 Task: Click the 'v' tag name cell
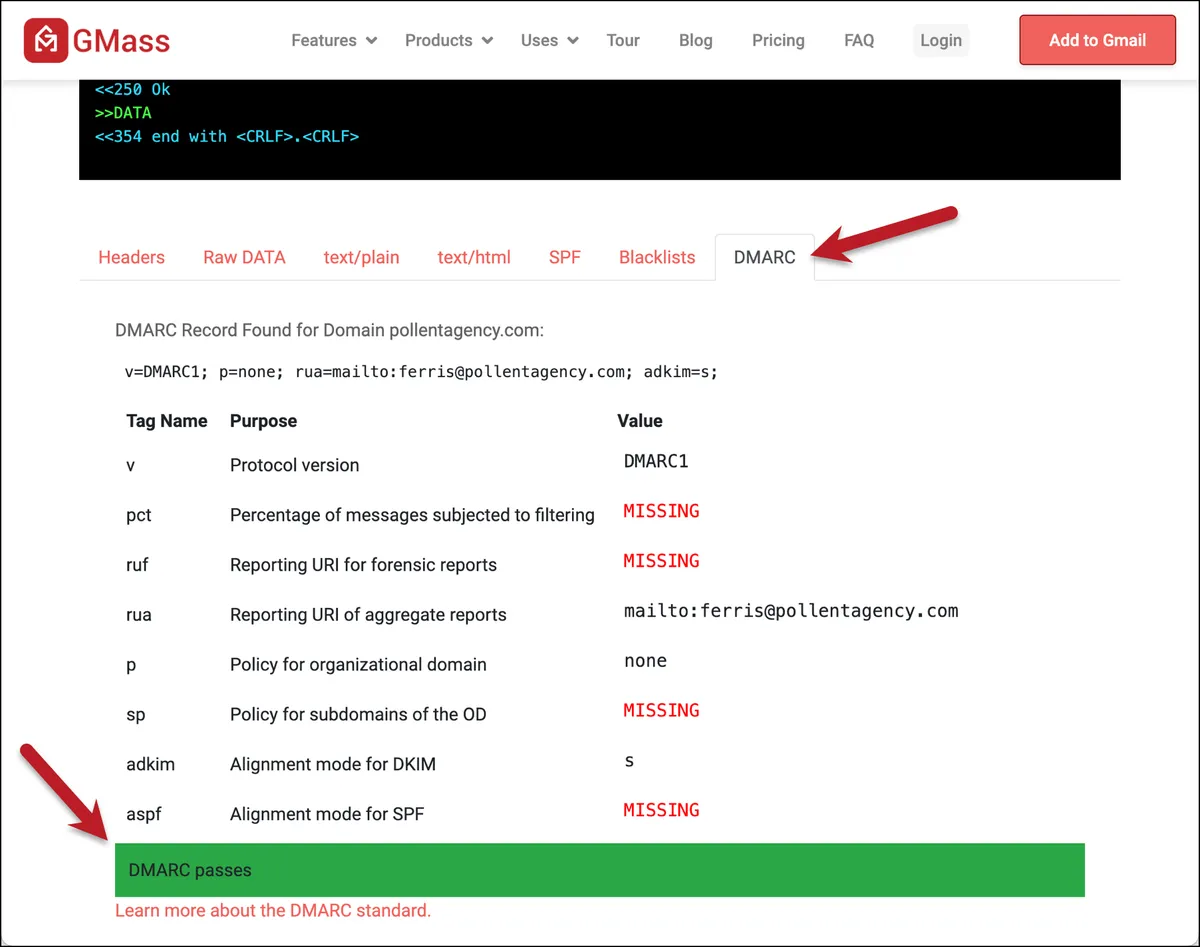pos(130,465)
